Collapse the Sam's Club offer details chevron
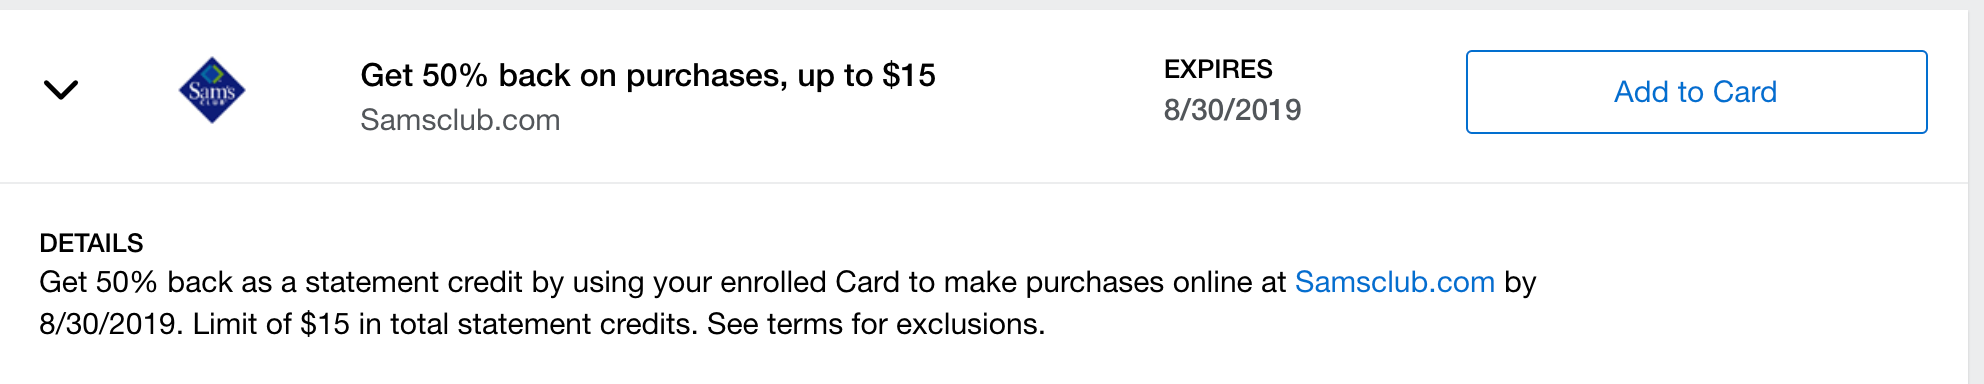The height and width of the screenshot is (384, 1984). (61, 90)
